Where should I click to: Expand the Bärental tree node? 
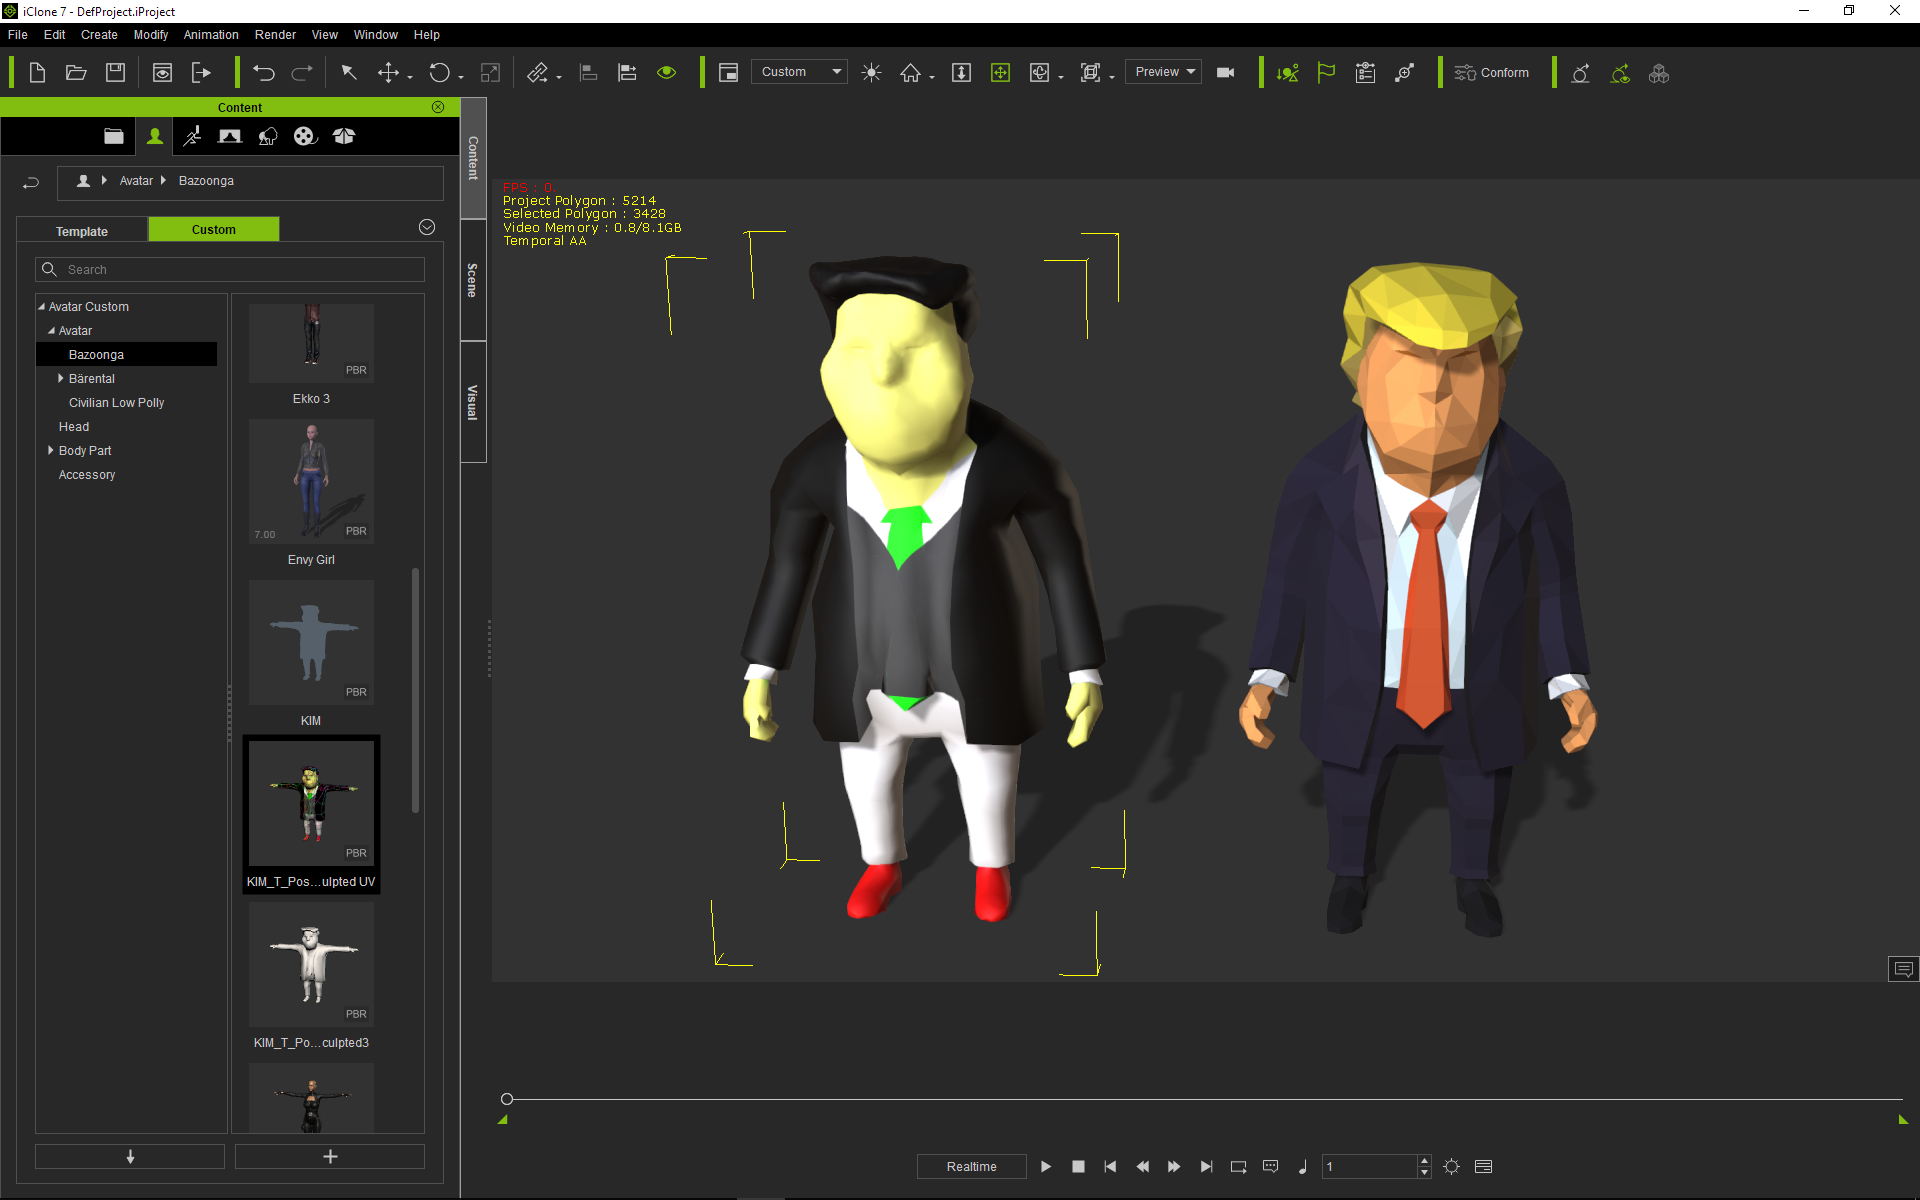(61, 379)
